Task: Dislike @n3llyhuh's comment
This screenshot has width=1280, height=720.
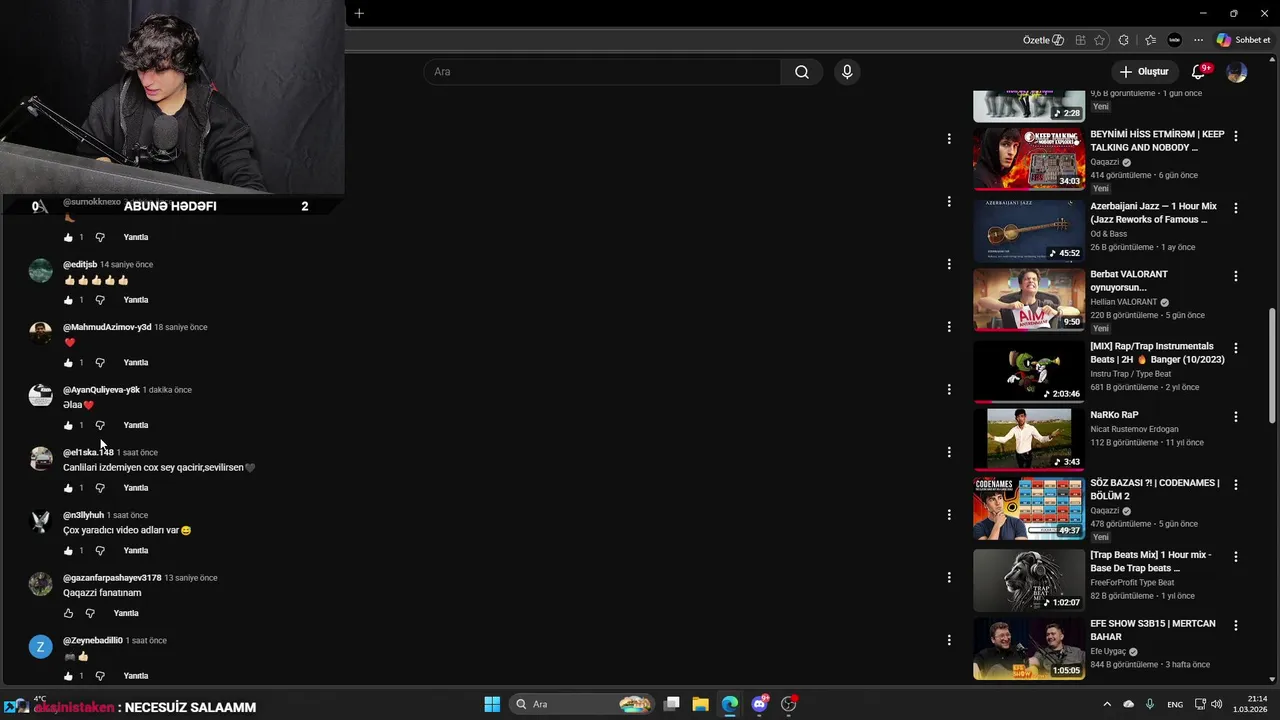Action: point(100,551)
